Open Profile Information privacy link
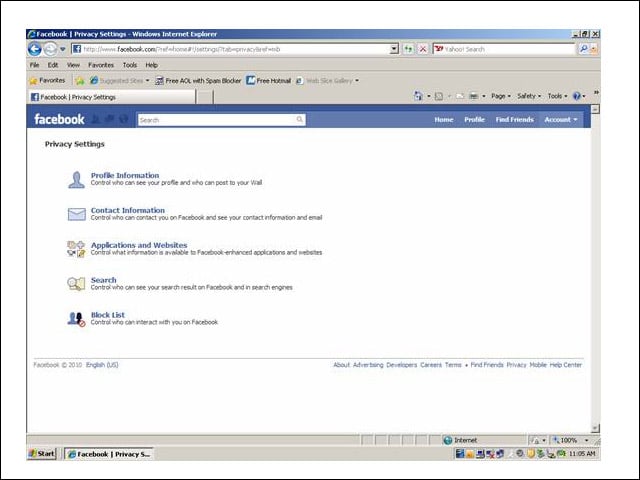The height and width of the screenshot is (480, 640). 125,176
